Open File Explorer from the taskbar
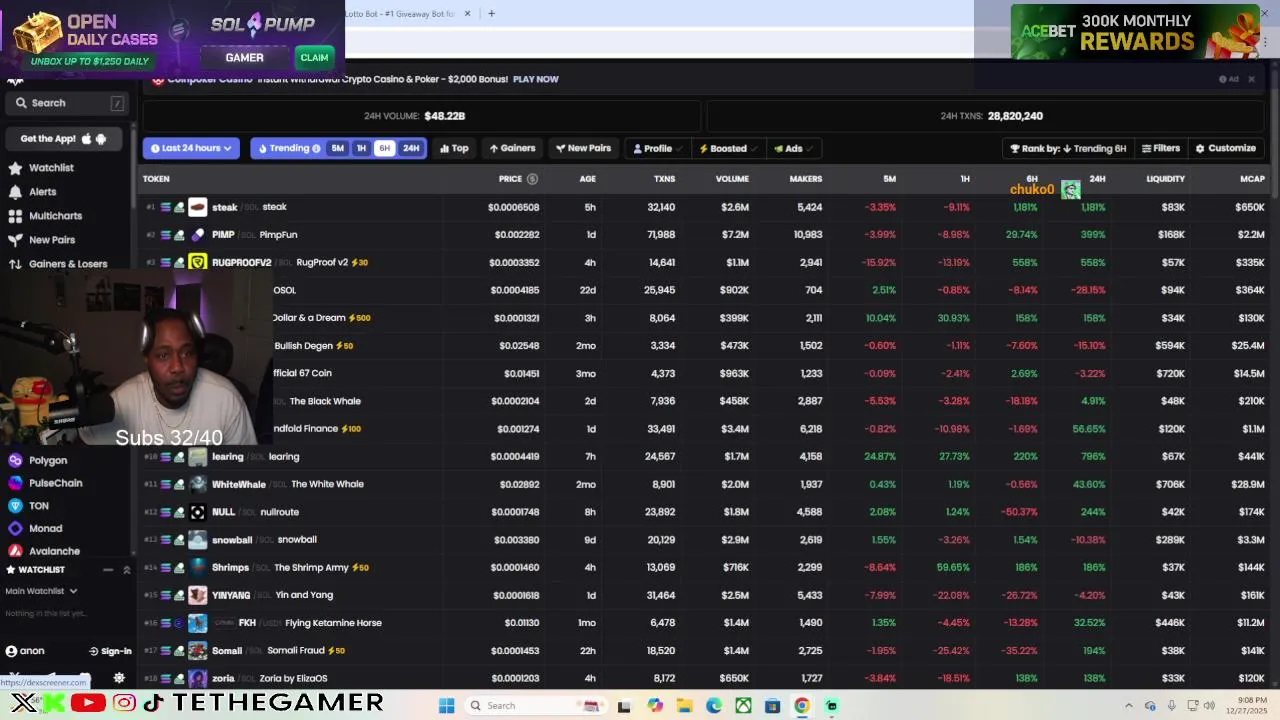The width and height of the screenshot is (1280, 720). 684,706
